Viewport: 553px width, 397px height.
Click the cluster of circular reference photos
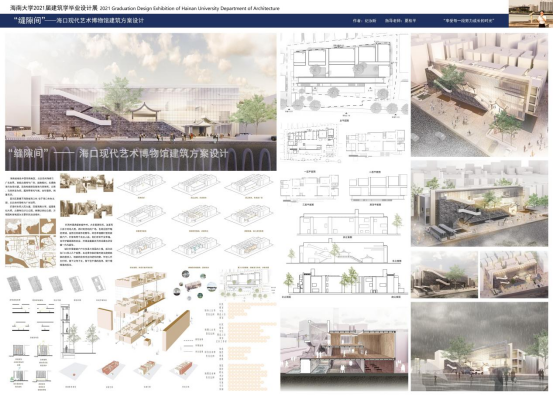pyautogui.click(x=194, y=285)
